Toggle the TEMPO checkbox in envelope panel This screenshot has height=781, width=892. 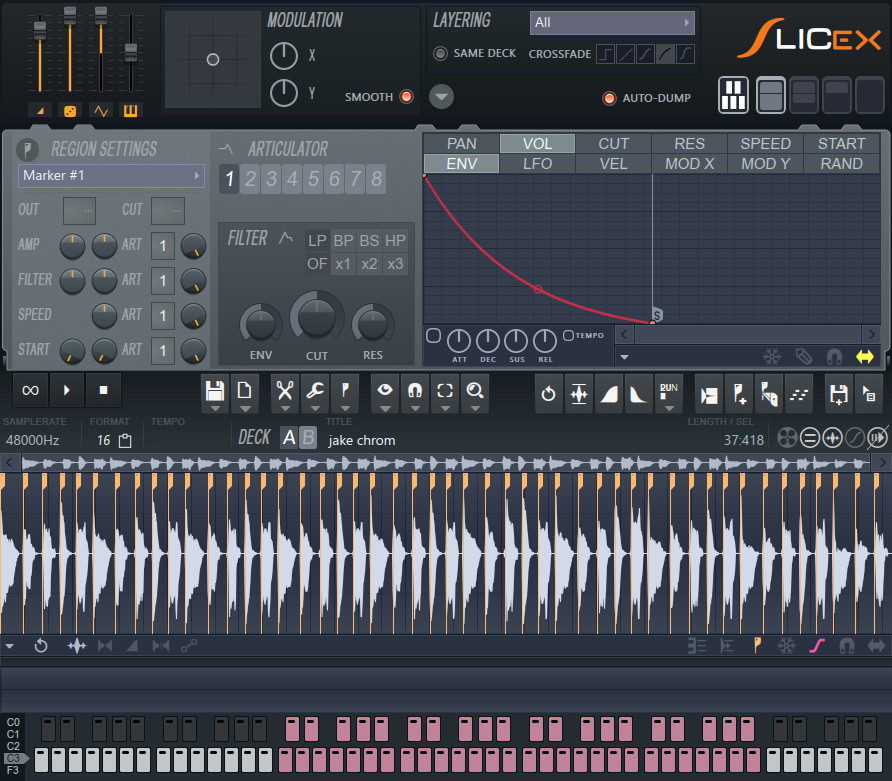click(x=567, y=335)
